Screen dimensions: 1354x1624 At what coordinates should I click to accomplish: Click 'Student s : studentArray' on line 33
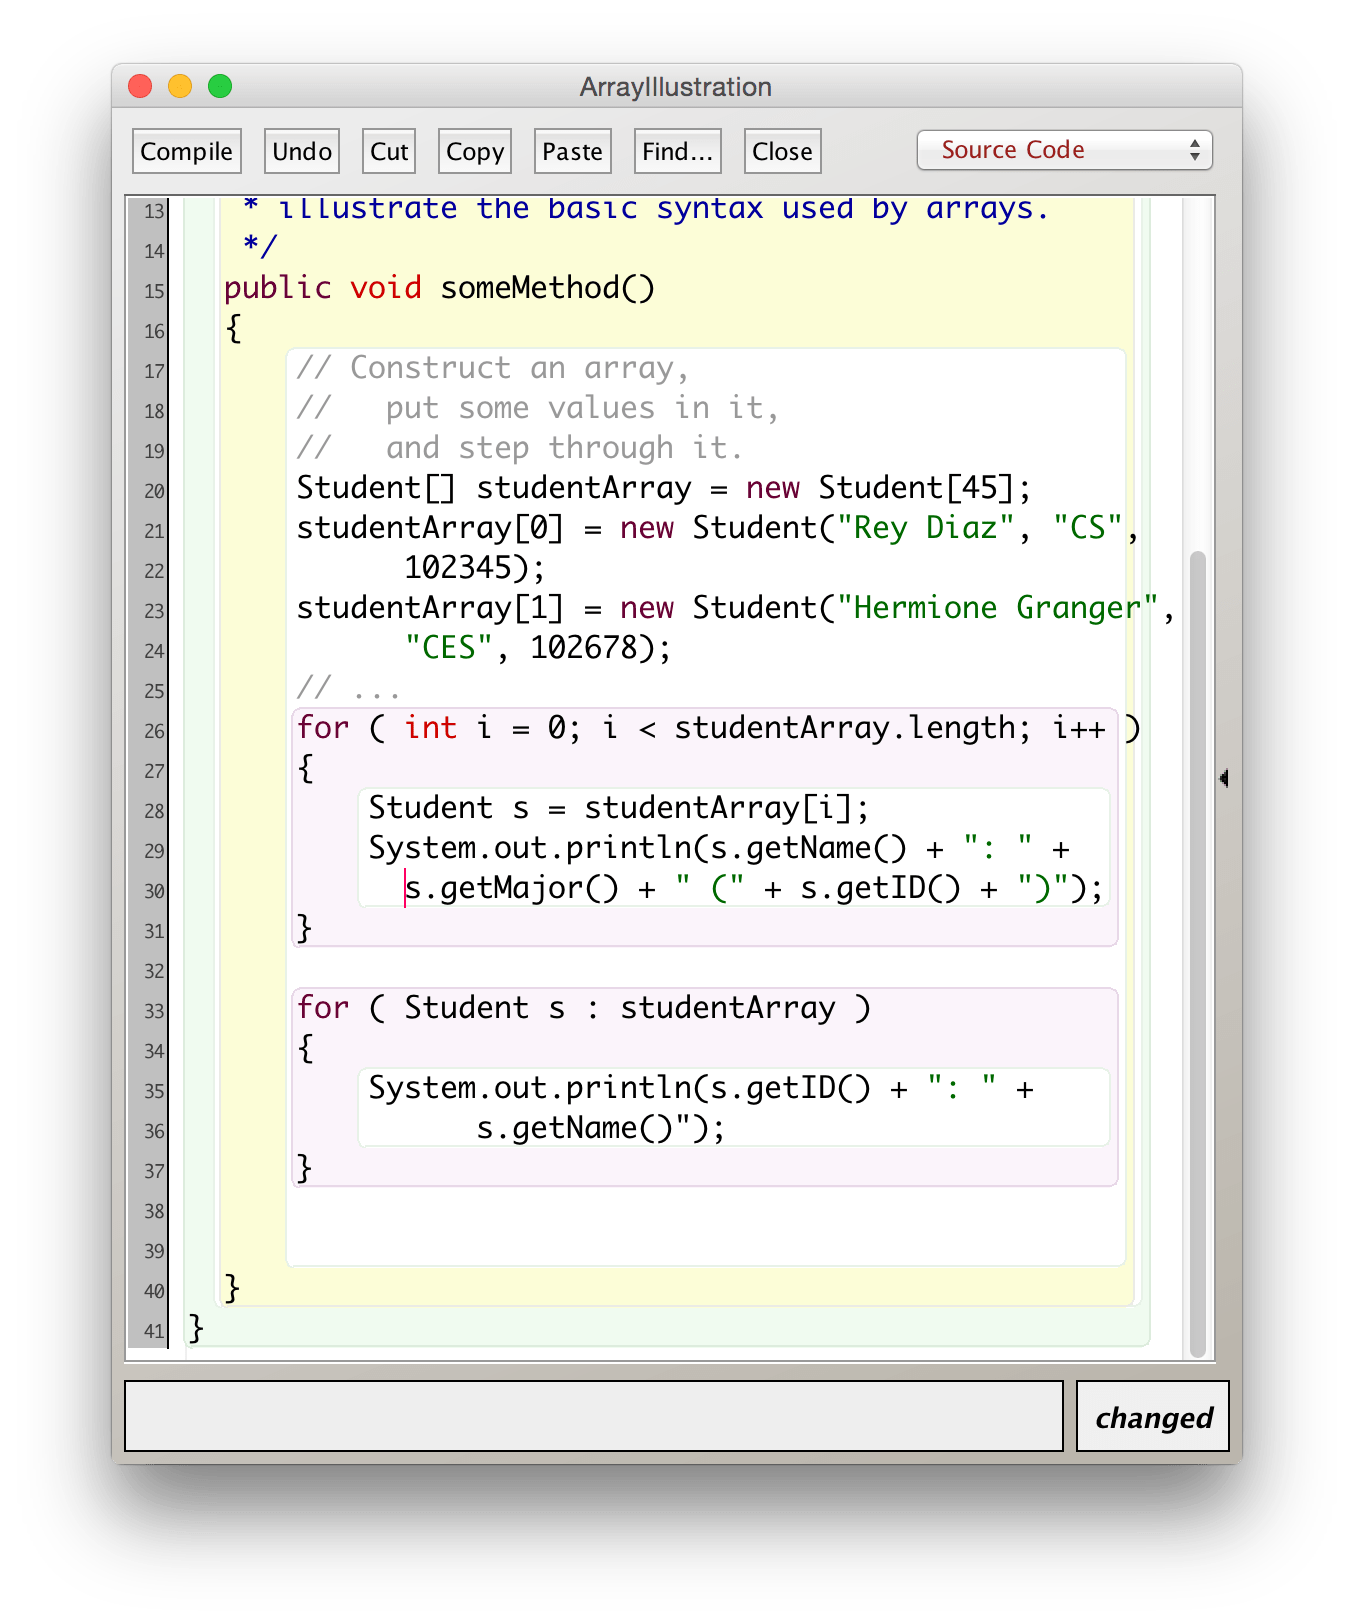(x=620, y=1008)
